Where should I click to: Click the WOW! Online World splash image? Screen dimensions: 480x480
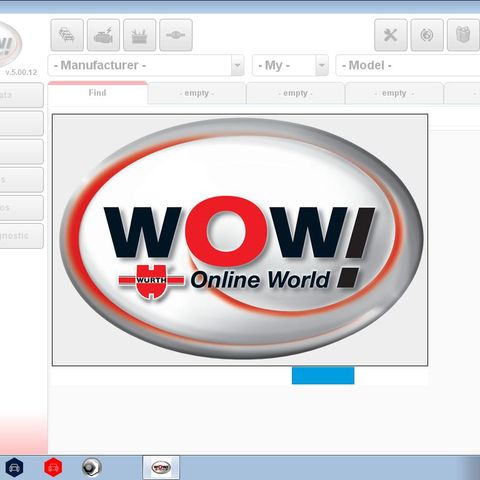point(240,240)
